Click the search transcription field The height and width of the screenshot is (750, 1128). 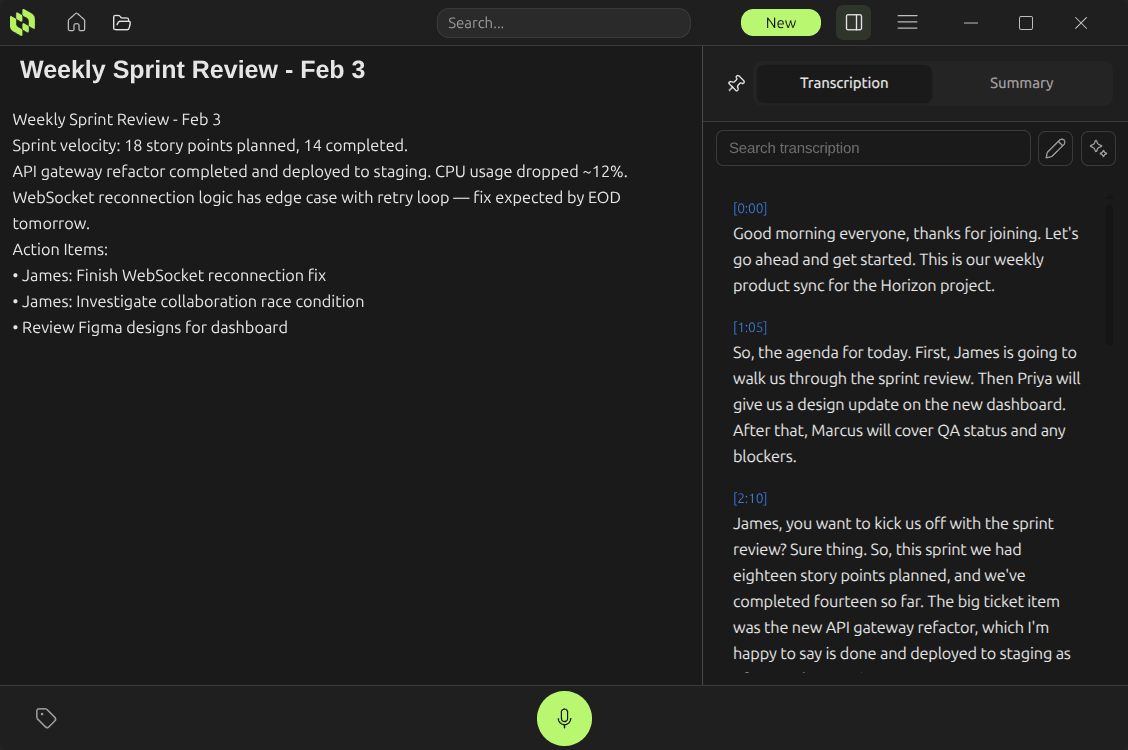873,147
